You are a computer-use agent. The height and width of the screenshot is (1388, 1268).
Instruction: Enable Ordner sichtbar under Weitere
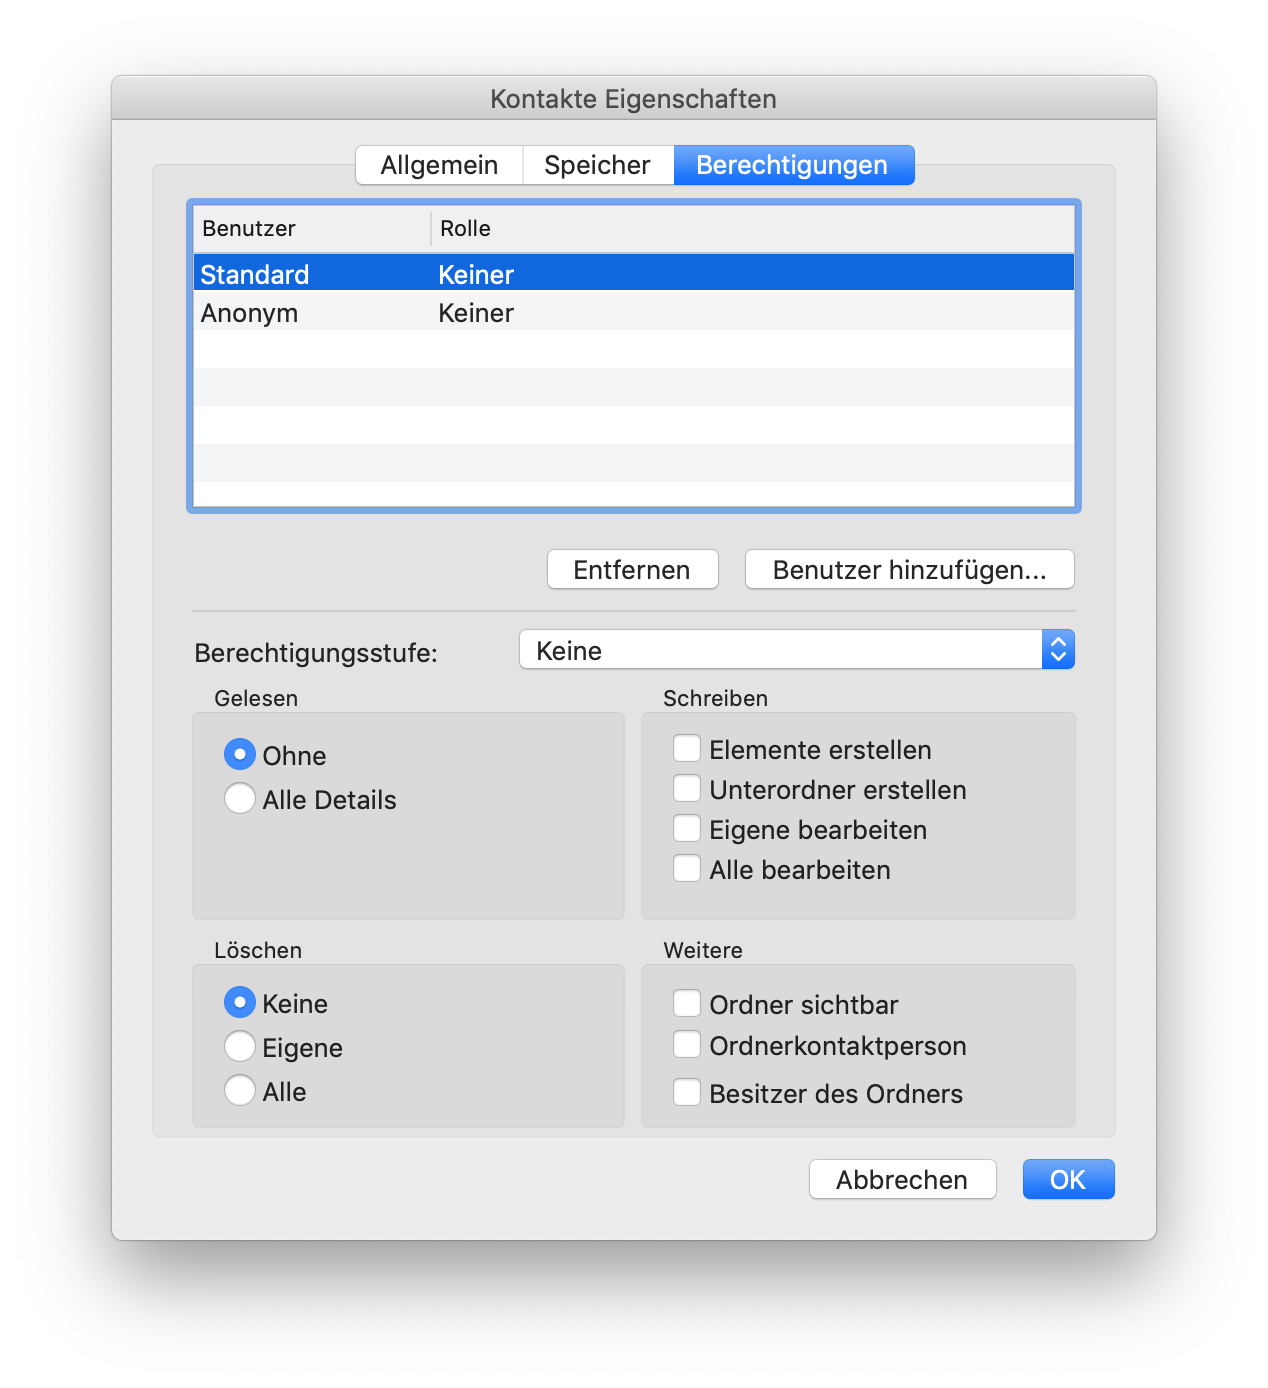tap(687, 1002)
